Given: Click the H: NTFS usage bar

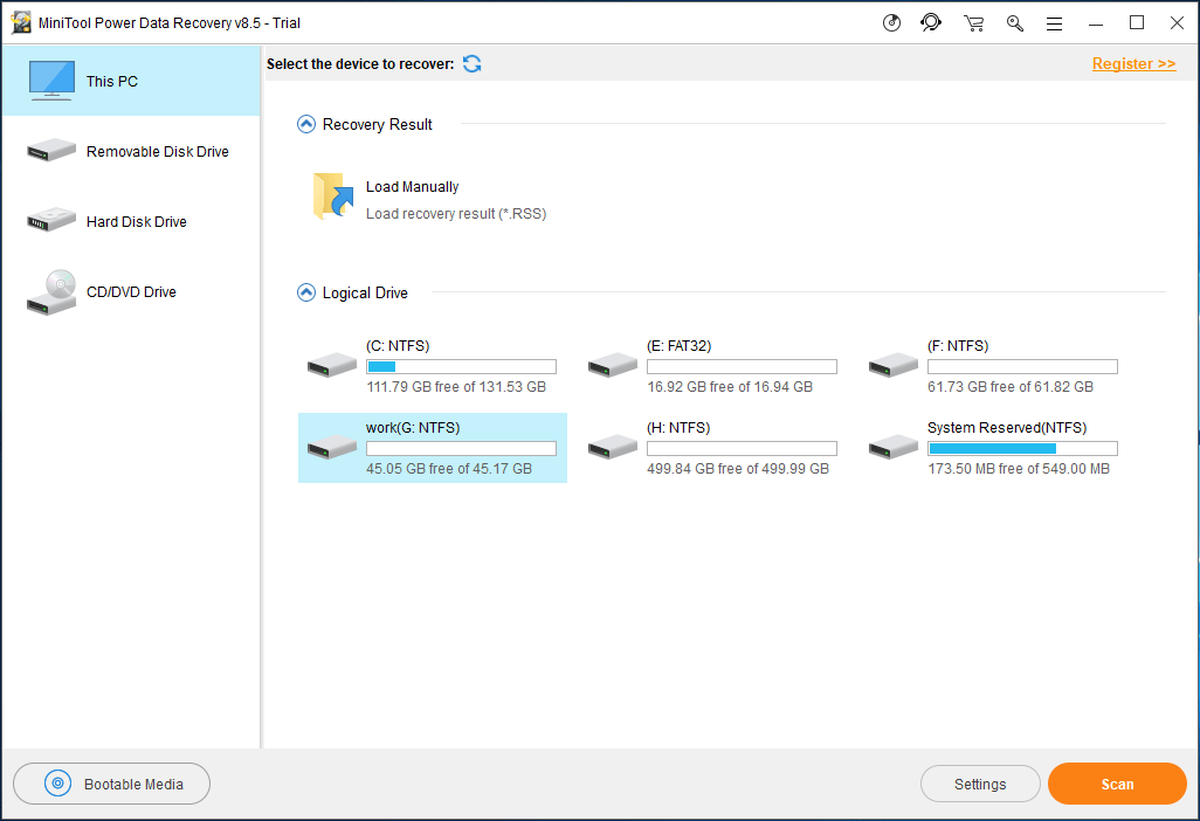Looking at the screenshot, I should click(x=742, y=449).
